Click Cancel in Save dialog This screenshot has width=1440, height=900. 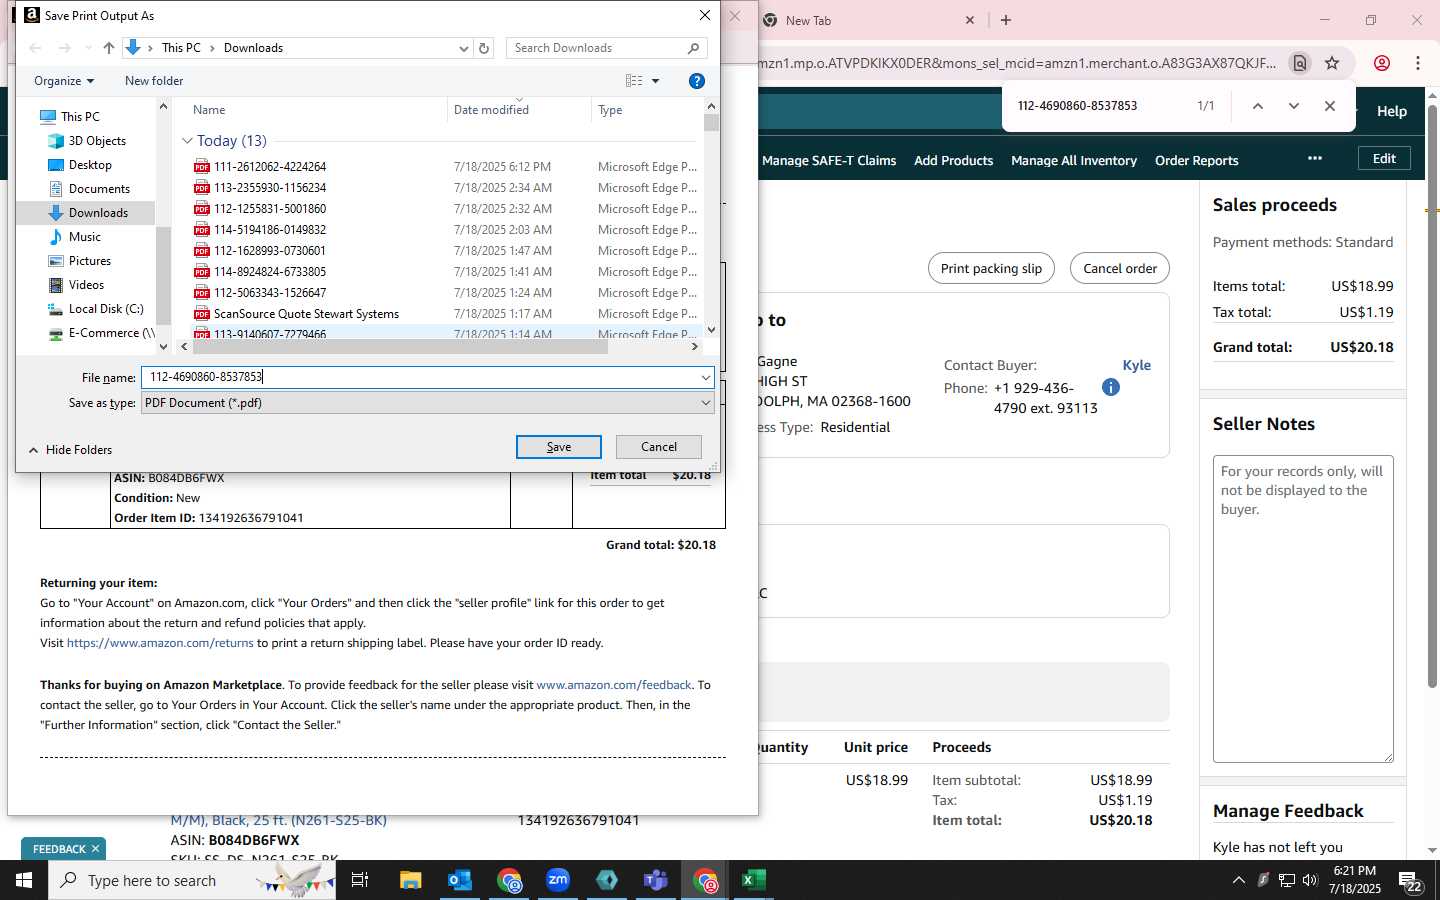pos(658,447)
